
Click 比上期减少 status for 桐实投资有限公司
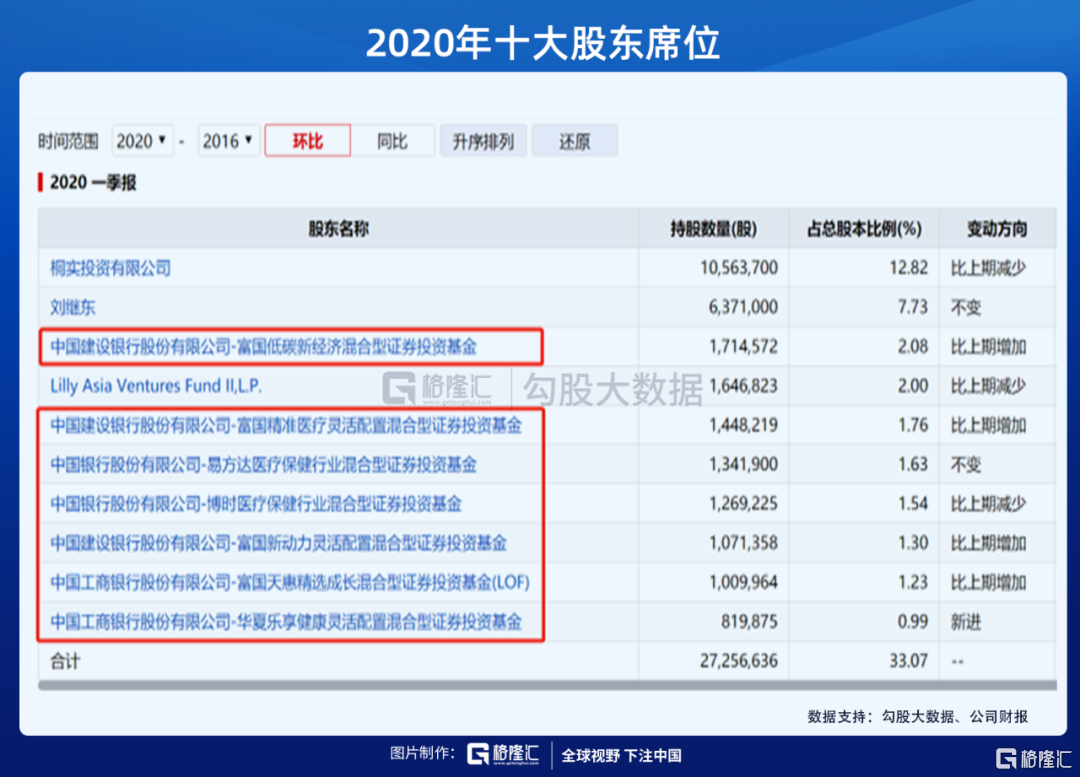tap(988, 268)
